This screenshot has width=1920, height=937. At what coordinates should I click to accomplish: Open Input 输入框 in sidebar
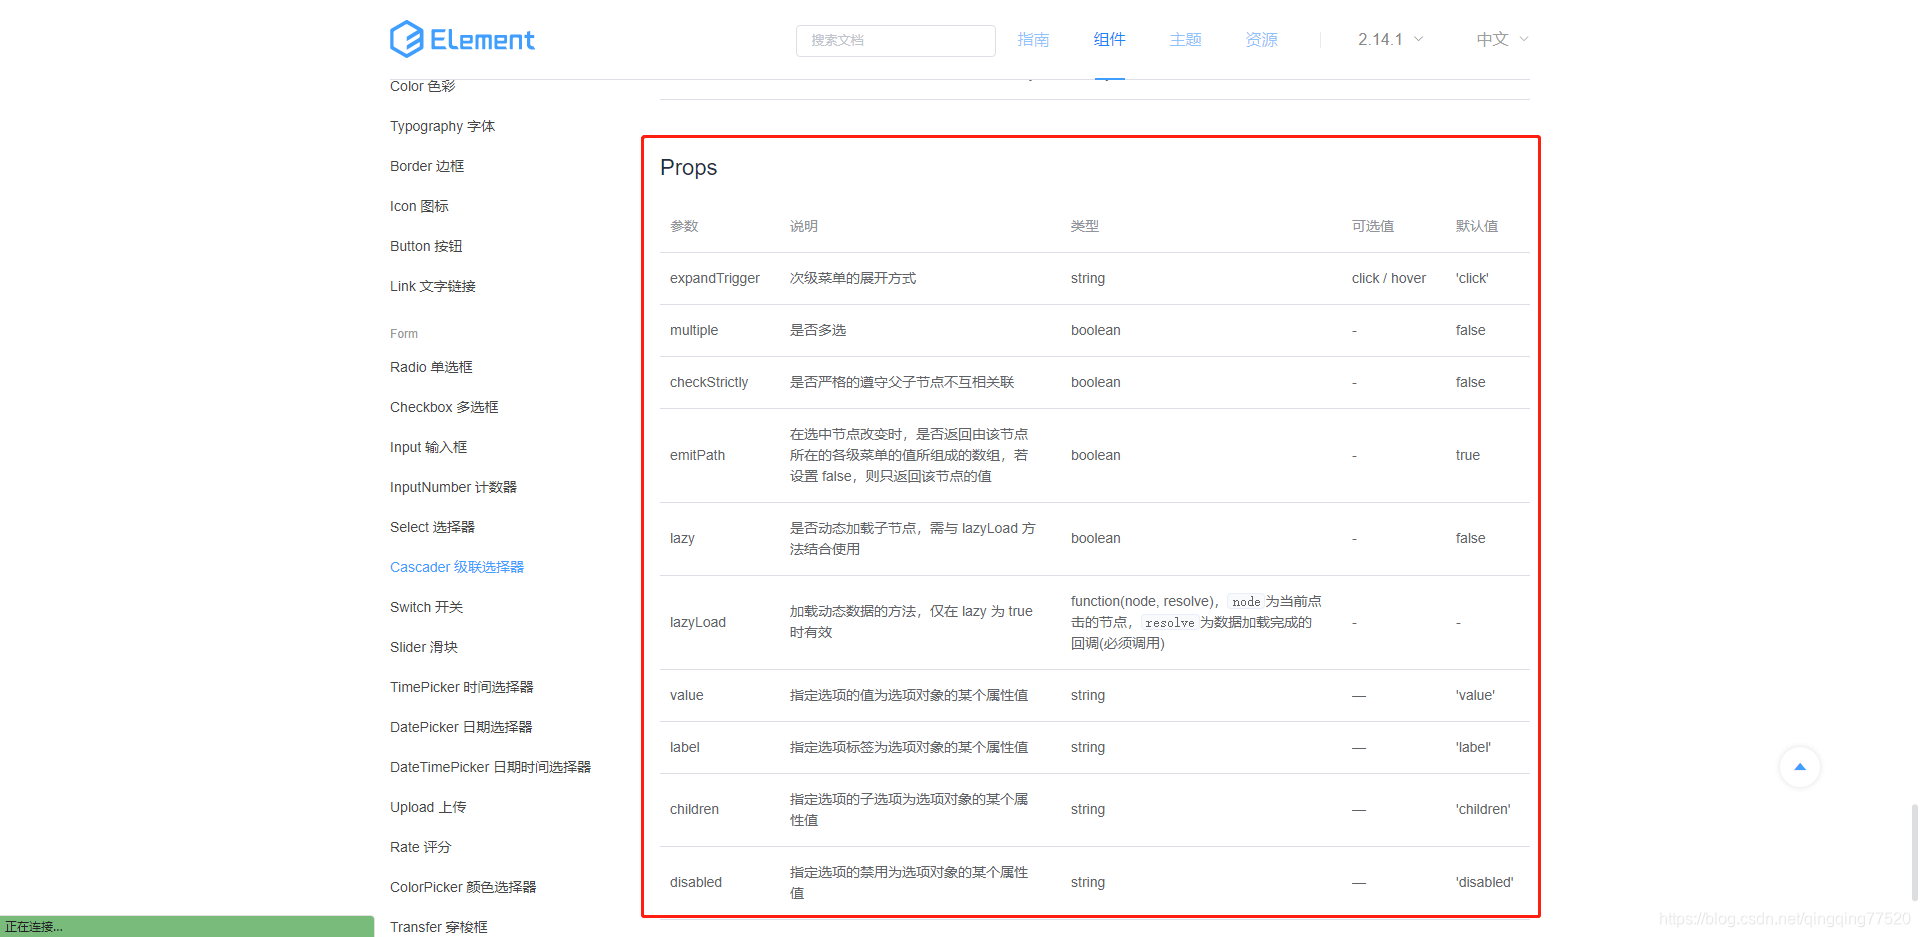(428, 447)
